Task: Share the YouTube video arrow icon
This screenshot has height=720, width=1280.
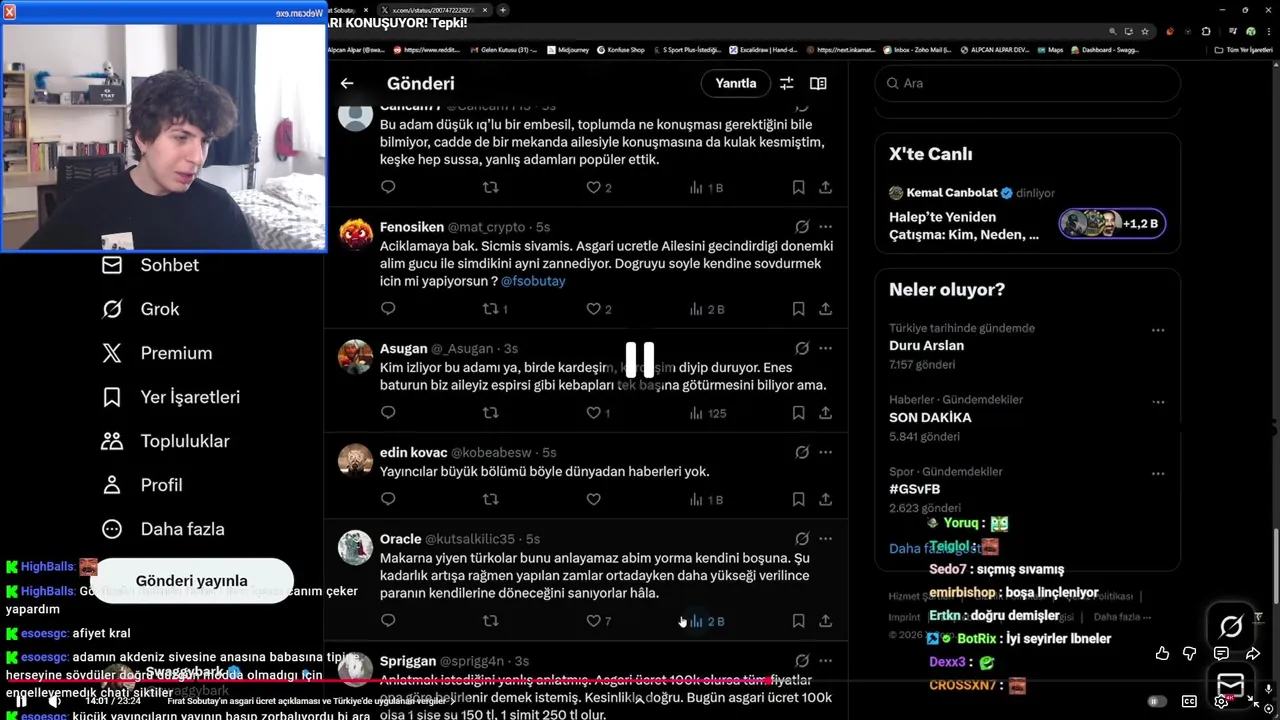Action: [1252, 653]
